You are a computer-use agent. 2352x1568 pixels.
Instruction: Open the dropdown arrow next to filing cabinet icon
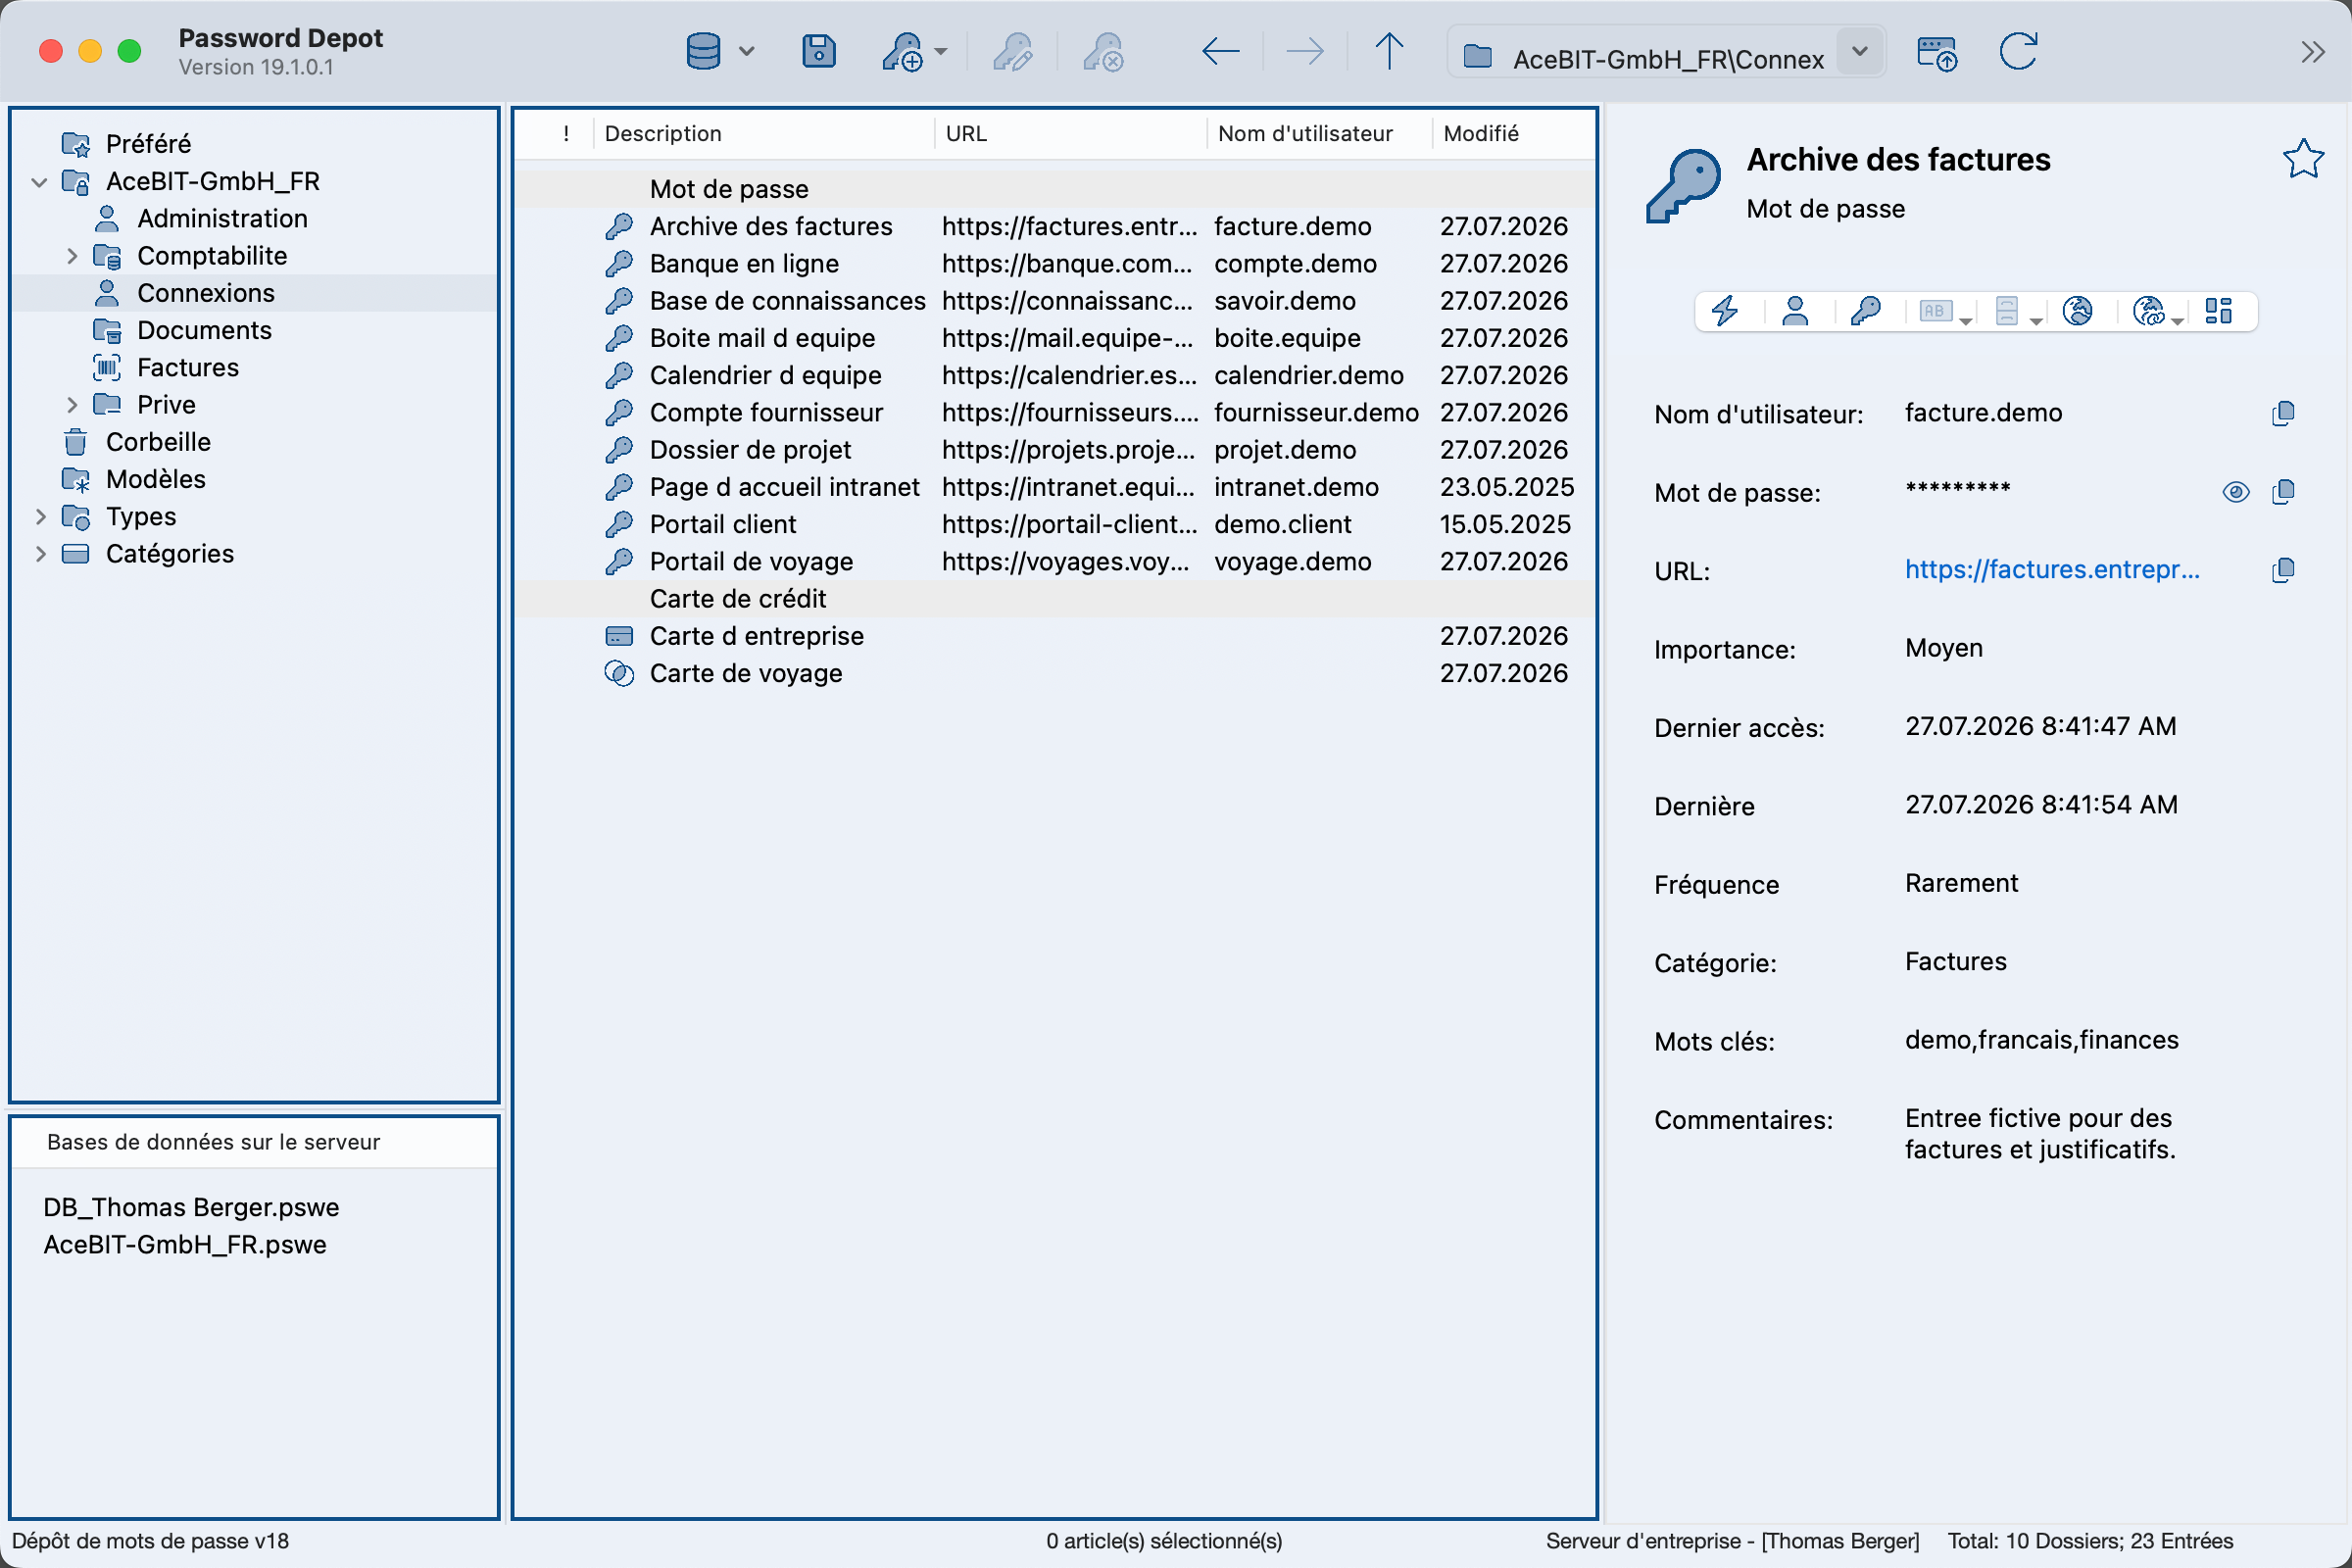coord(2036,320)
